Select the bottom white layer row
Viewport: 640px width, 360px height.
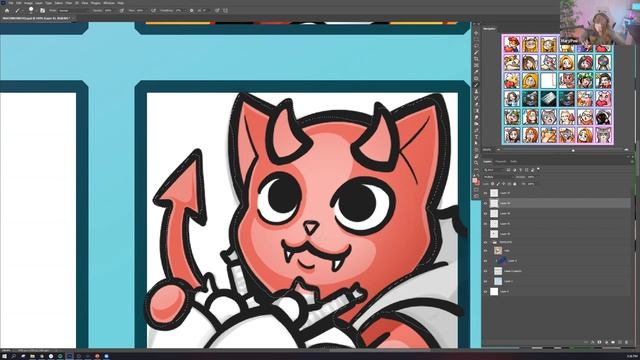[x=557, y=291]
